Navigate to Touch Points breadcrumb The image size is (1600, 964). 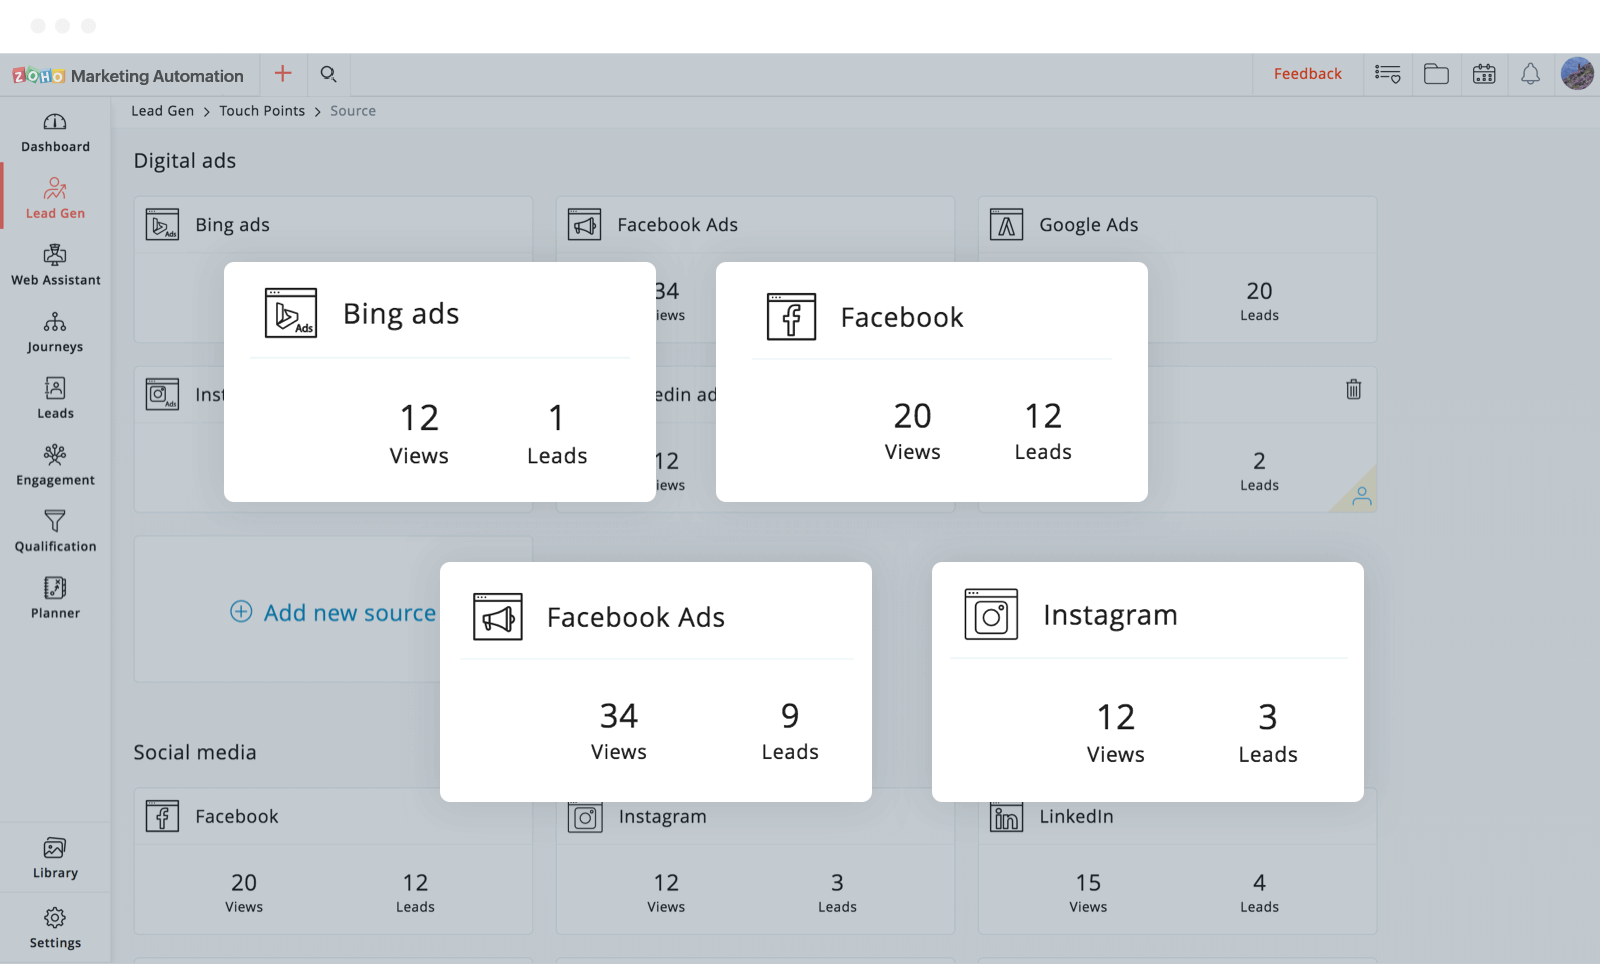coord(262,111)
